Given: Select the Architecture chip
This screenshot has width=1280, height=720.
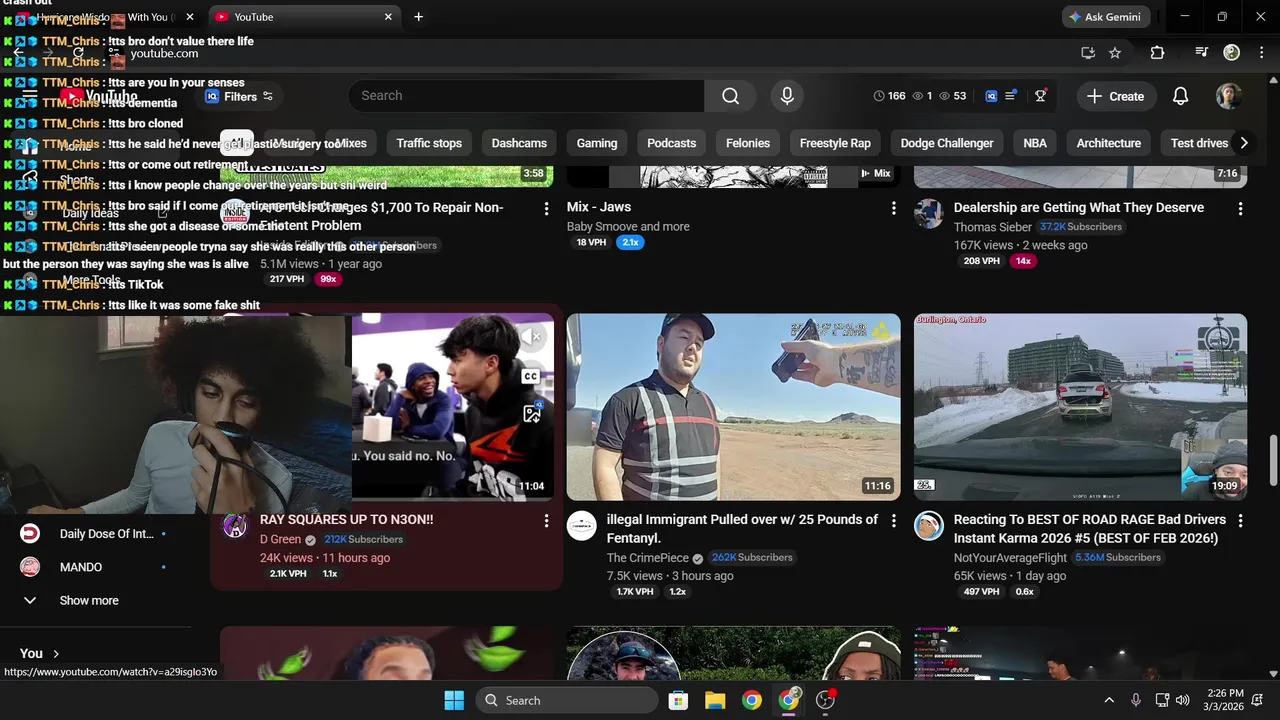Looking at the screenshot, I should tap(1108, 143).
